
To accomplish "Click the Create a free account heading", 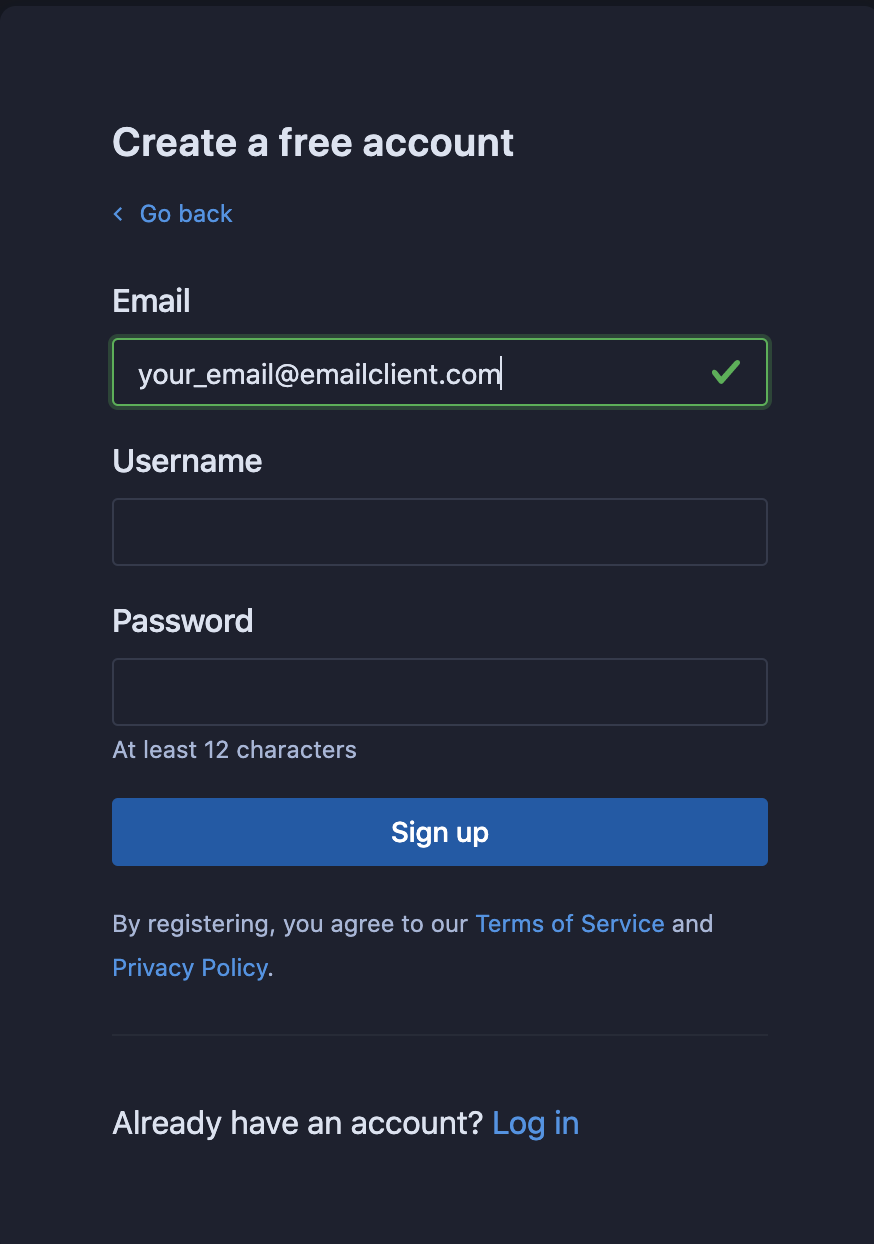I will coord(313,142).
